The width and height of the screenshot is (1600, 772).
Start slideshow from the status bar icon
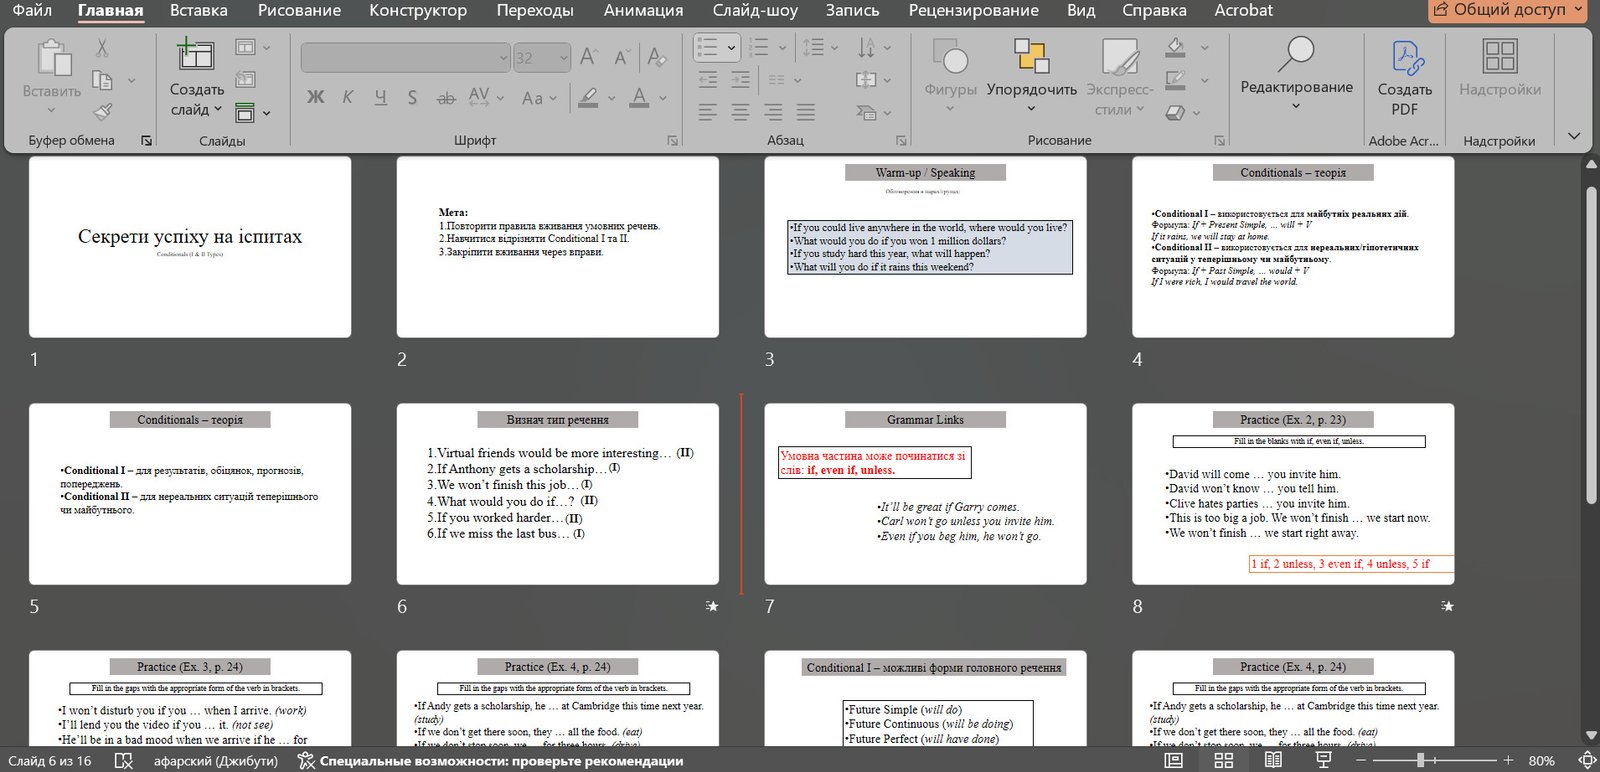[1323, 761]
